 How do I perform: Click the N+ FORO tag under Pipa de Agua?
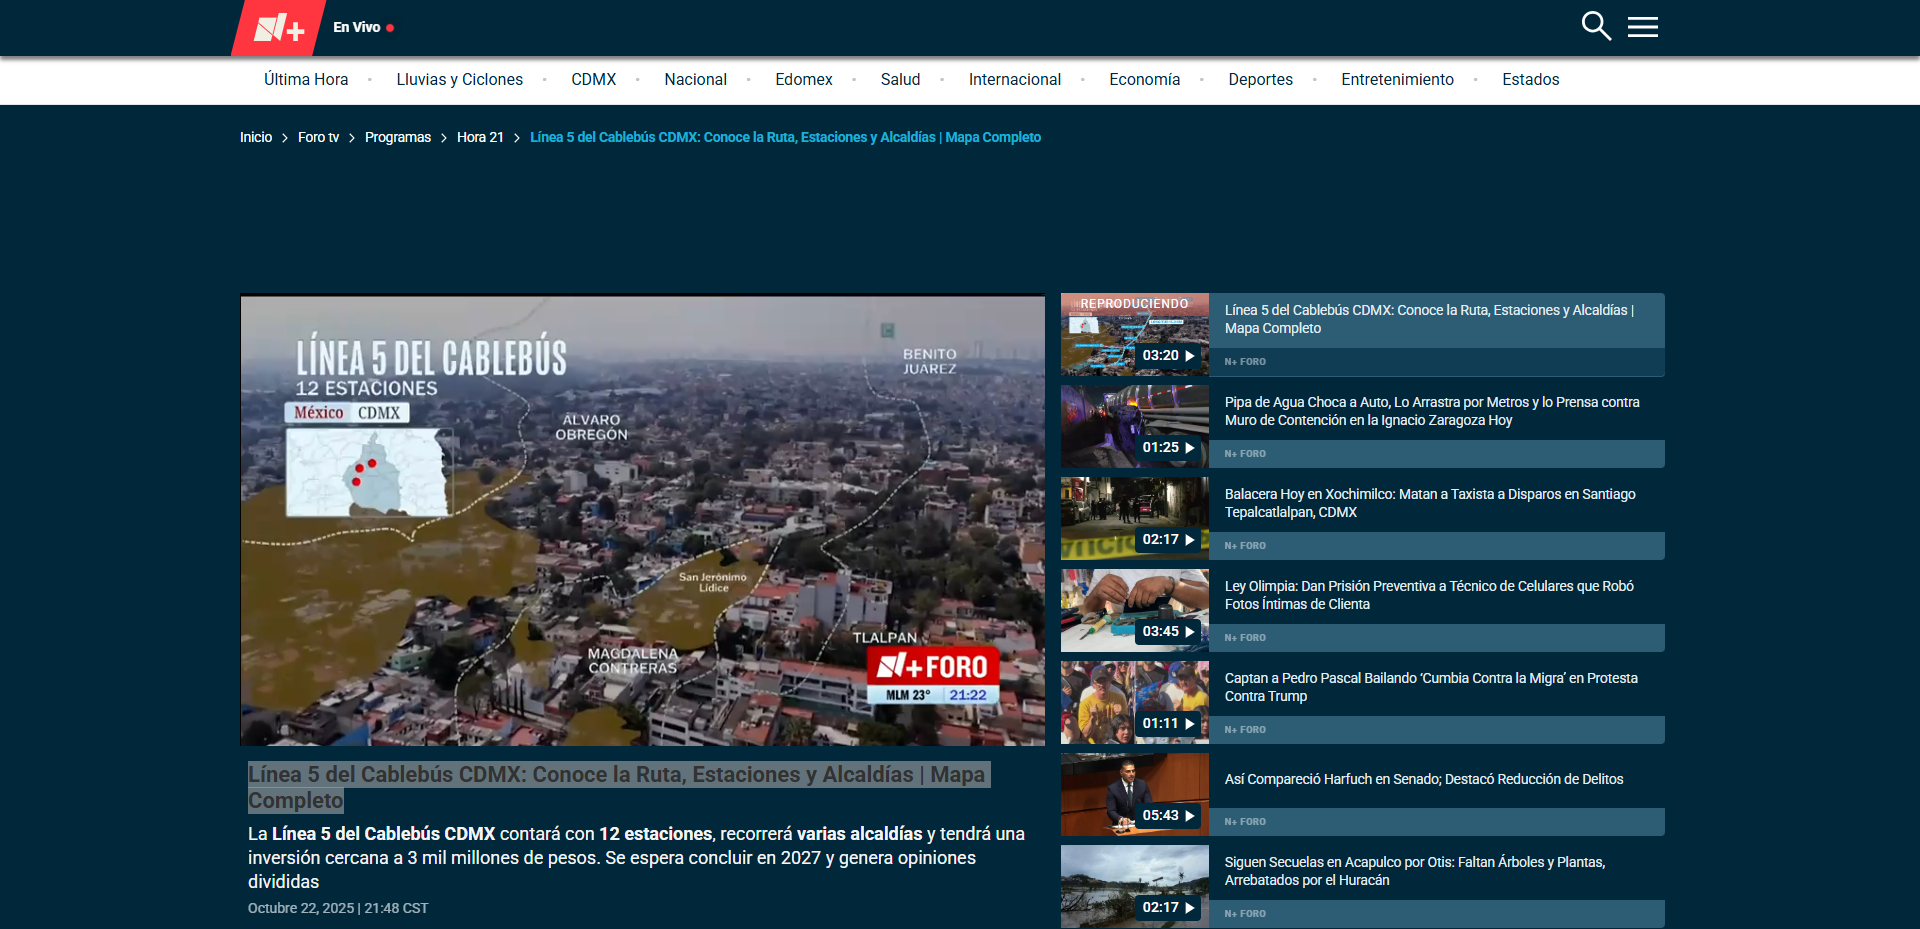tap(1245, 454)
